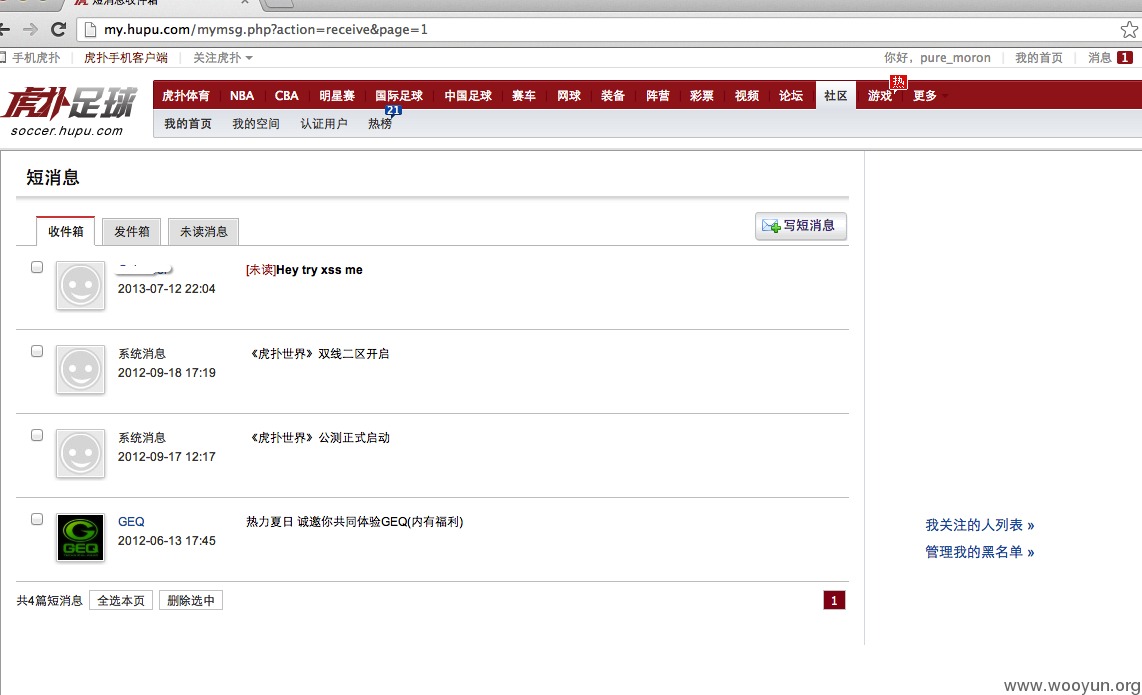This screenshot has height=695, width=1142.
Task: Click the red message count badge
Action: coord(1125,58)
